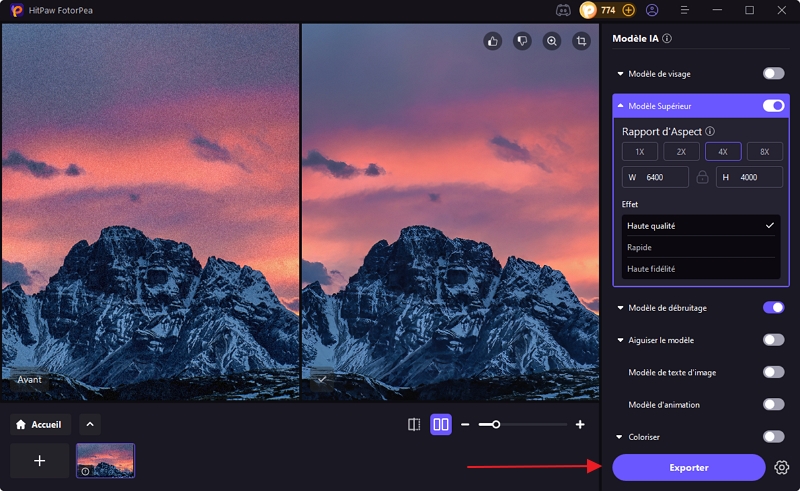Choose the Rapide effect option

699,247
